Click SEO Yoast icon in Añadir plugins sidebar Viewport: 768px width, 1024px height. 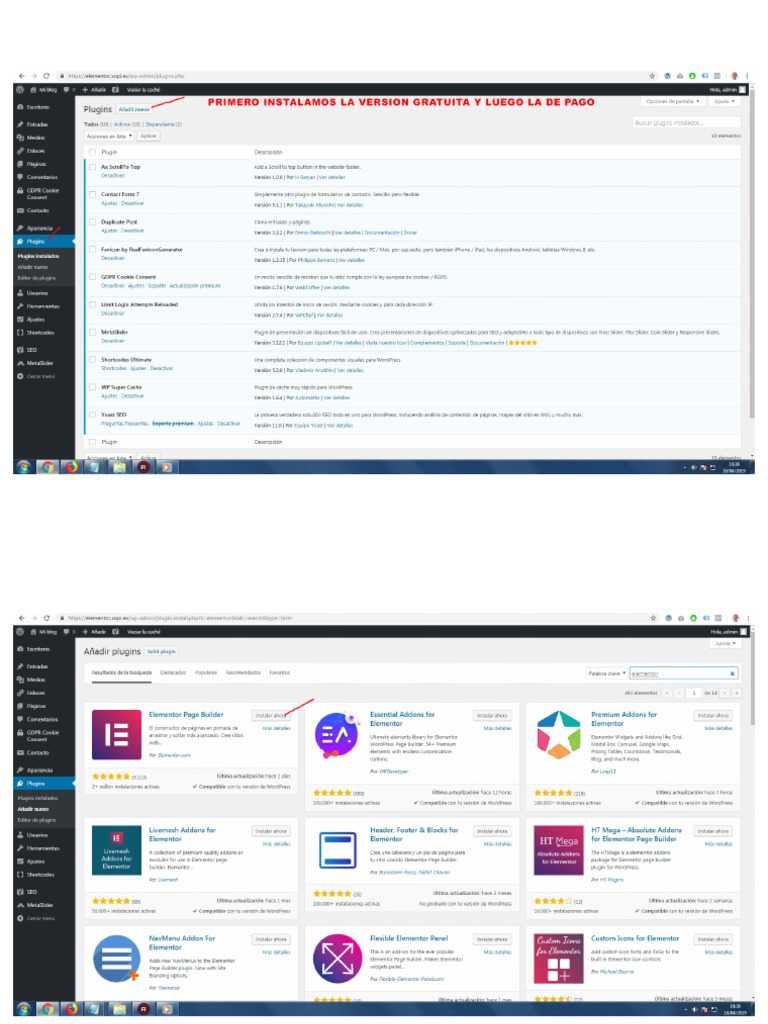click(x=20, y=891)
